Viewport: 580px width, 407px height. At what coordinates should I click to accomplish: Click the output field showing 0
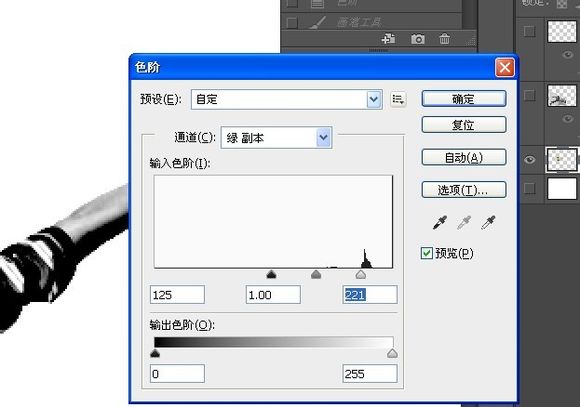click(177, 373)
